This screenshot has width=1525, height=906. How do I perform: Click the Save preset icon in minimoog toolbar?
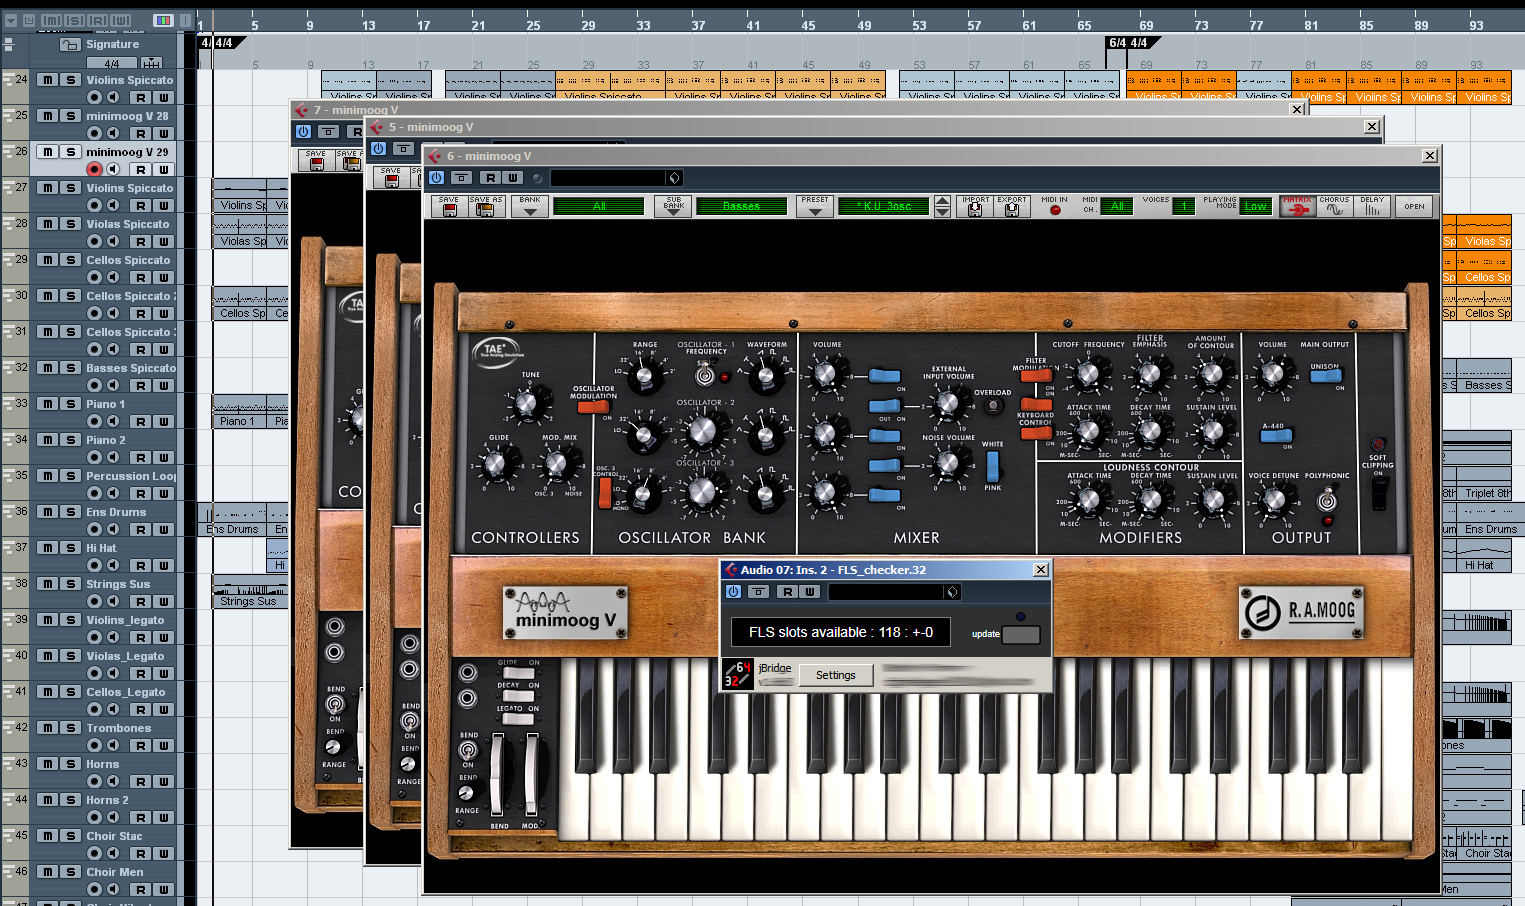click(449, 206)
